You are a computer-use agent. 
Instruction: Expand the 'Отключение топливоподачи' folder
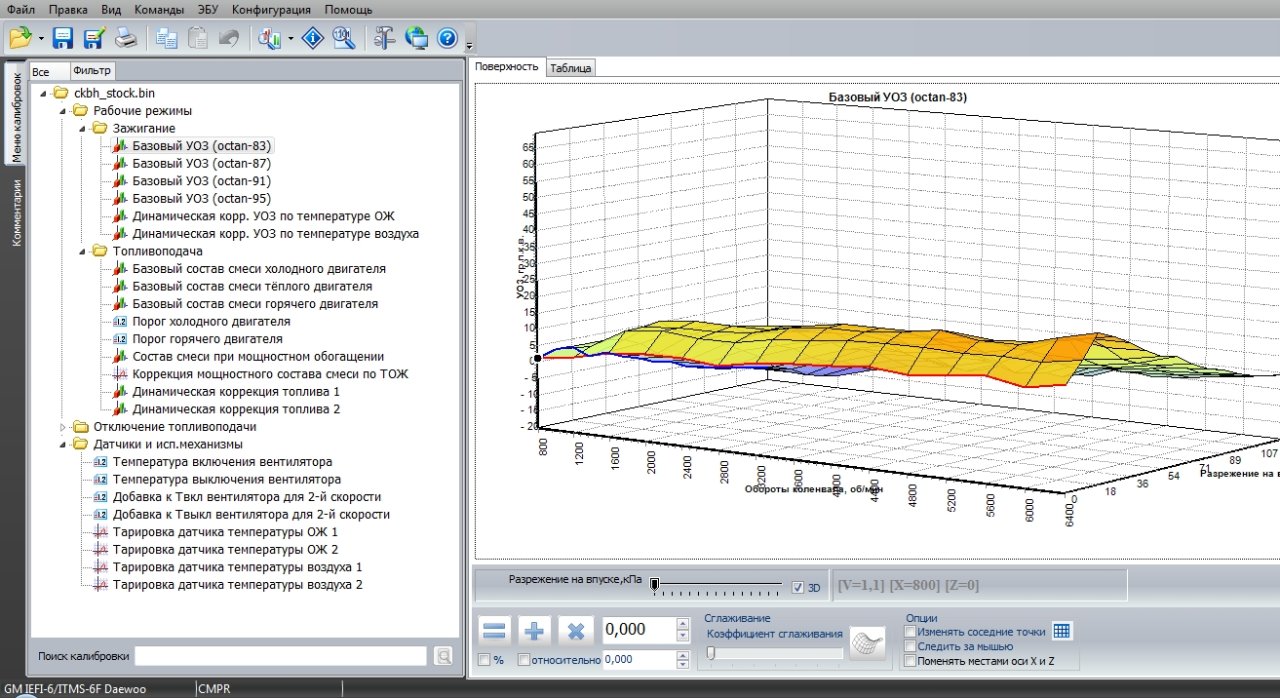pos(61,427)
